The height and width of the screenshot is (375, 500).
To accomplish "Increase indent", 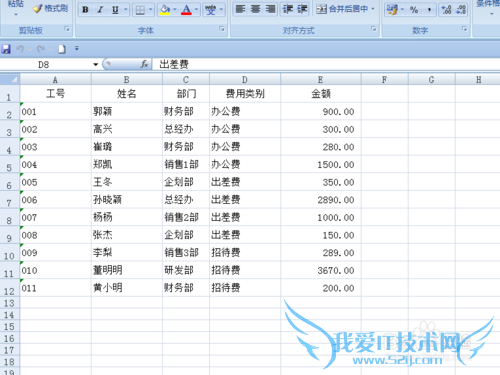I will pyautogui.click(x=302, y=9).
